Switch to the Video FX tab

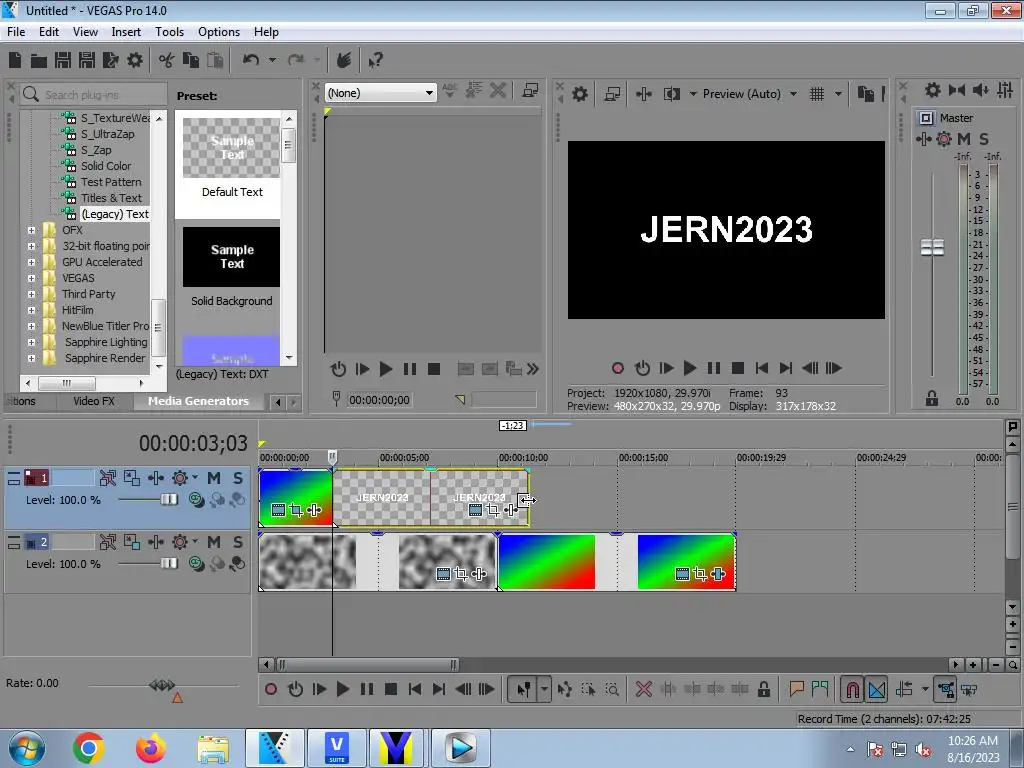click(94, 401)
